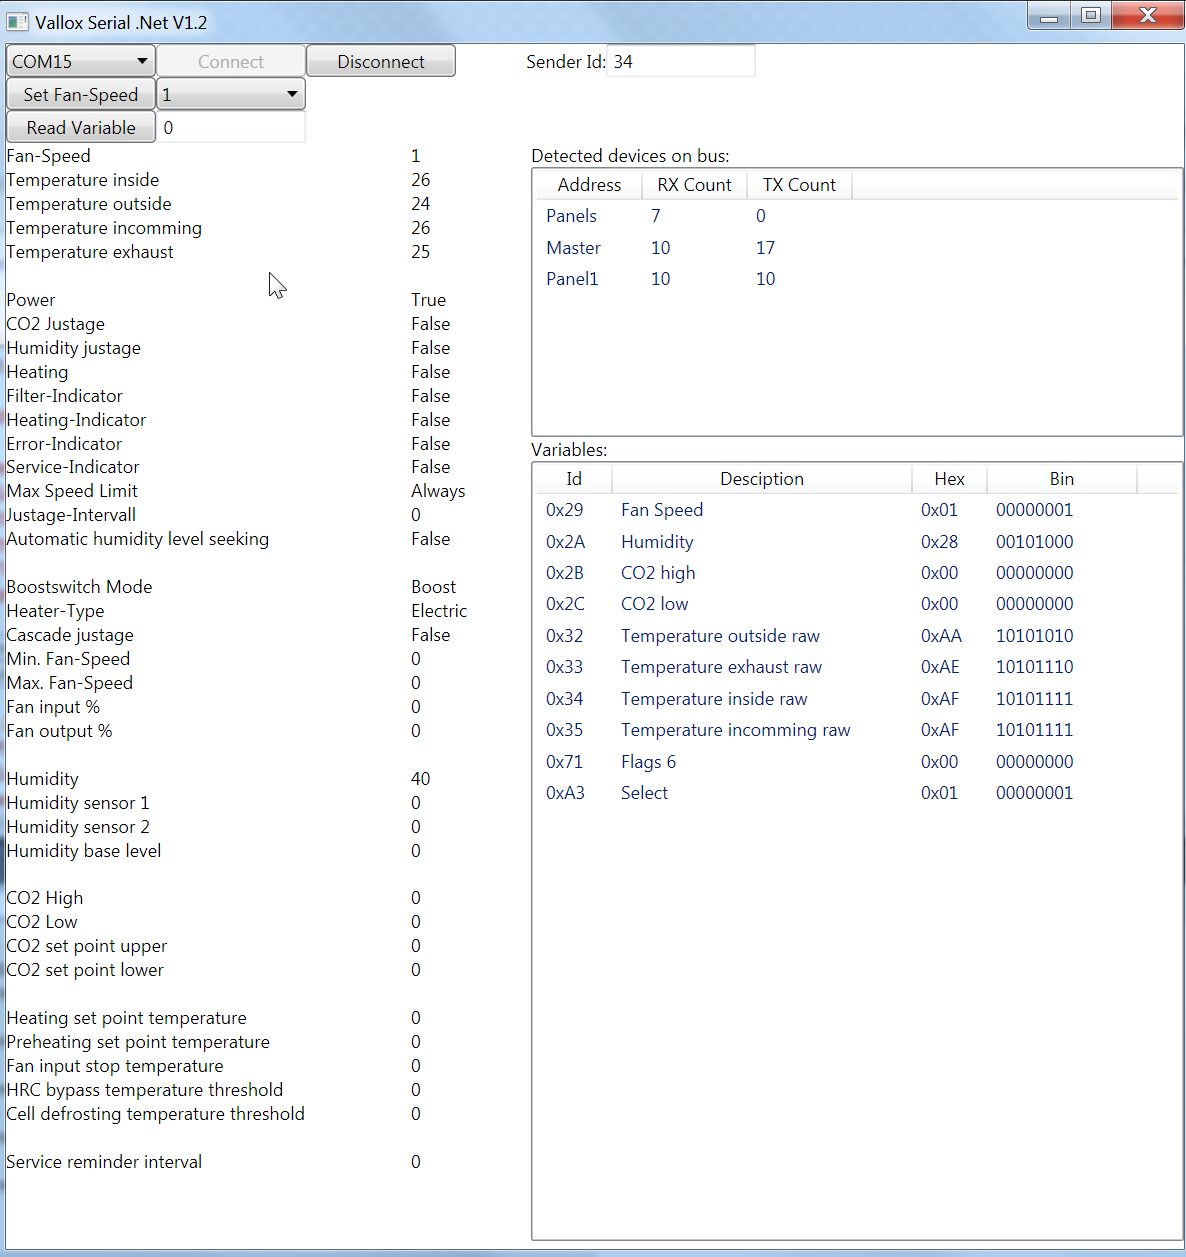Click the variables Id column header
The width and height of the screenshot is (1186, 1257).
[574, 479]
